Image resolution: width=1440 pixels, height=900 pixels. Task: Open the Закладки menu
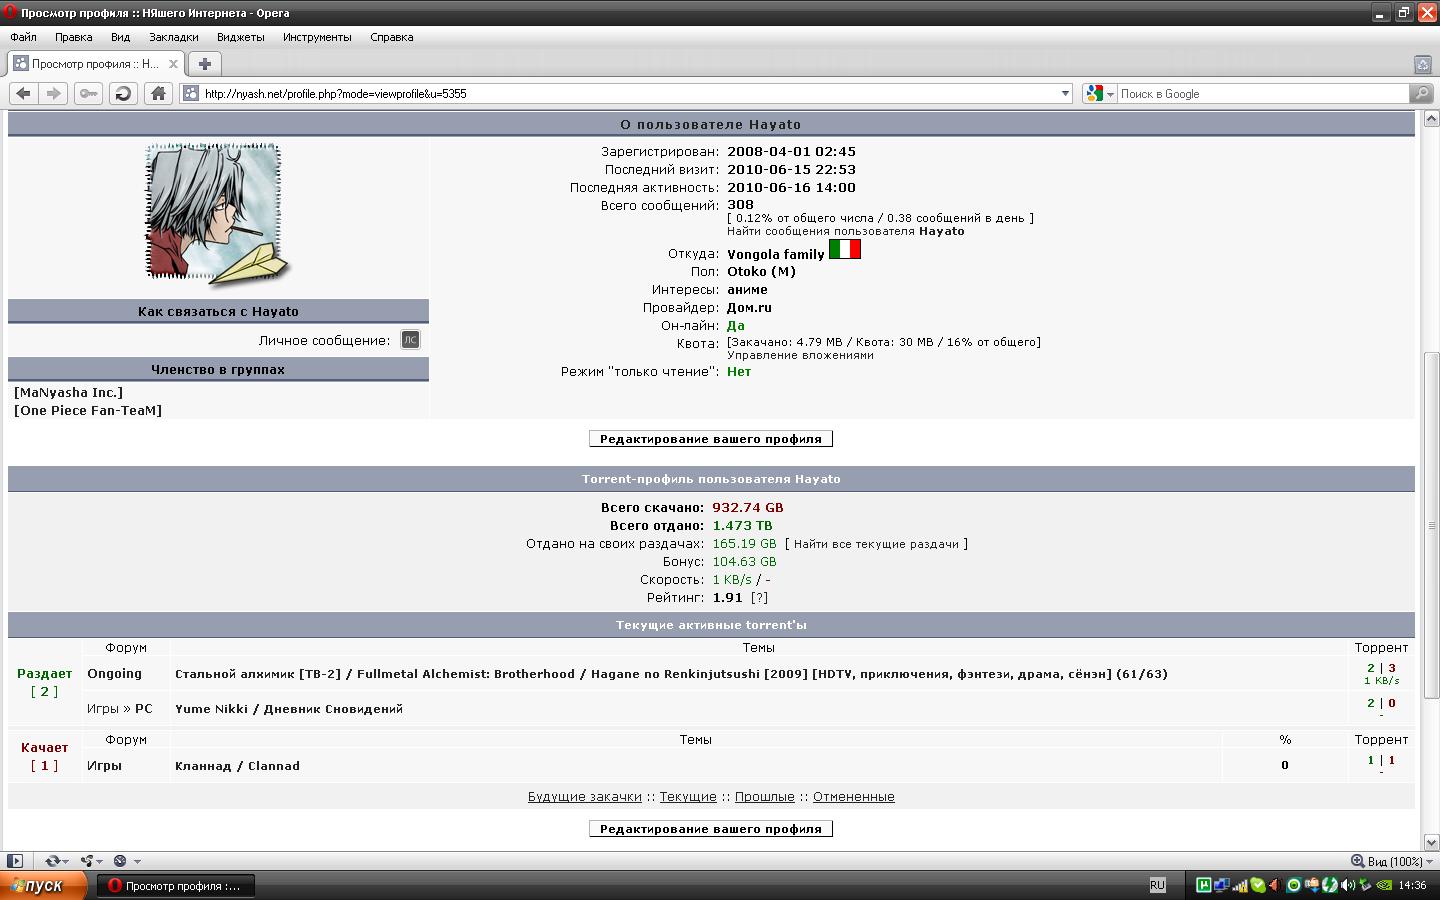point(173,37)
